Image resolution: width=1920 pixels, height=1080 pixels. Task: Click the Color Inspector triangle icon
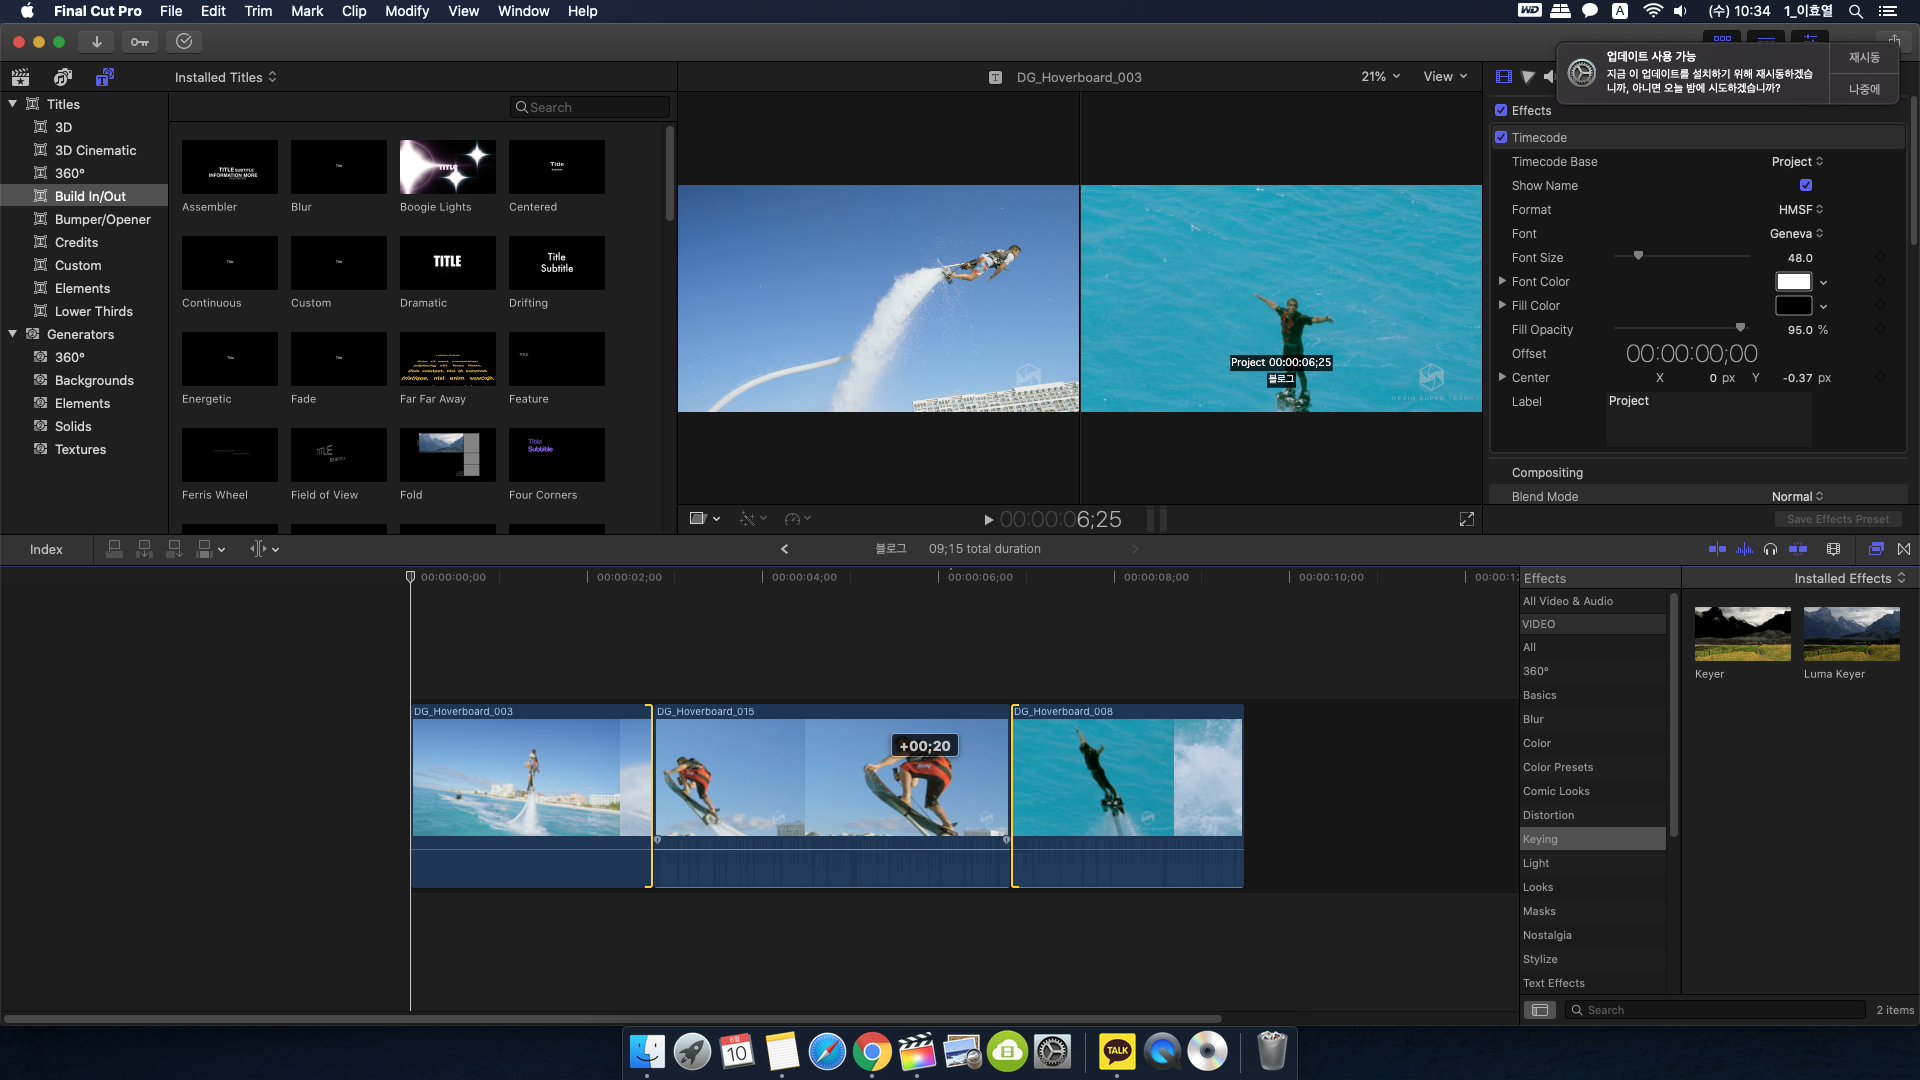(1527, 77)
